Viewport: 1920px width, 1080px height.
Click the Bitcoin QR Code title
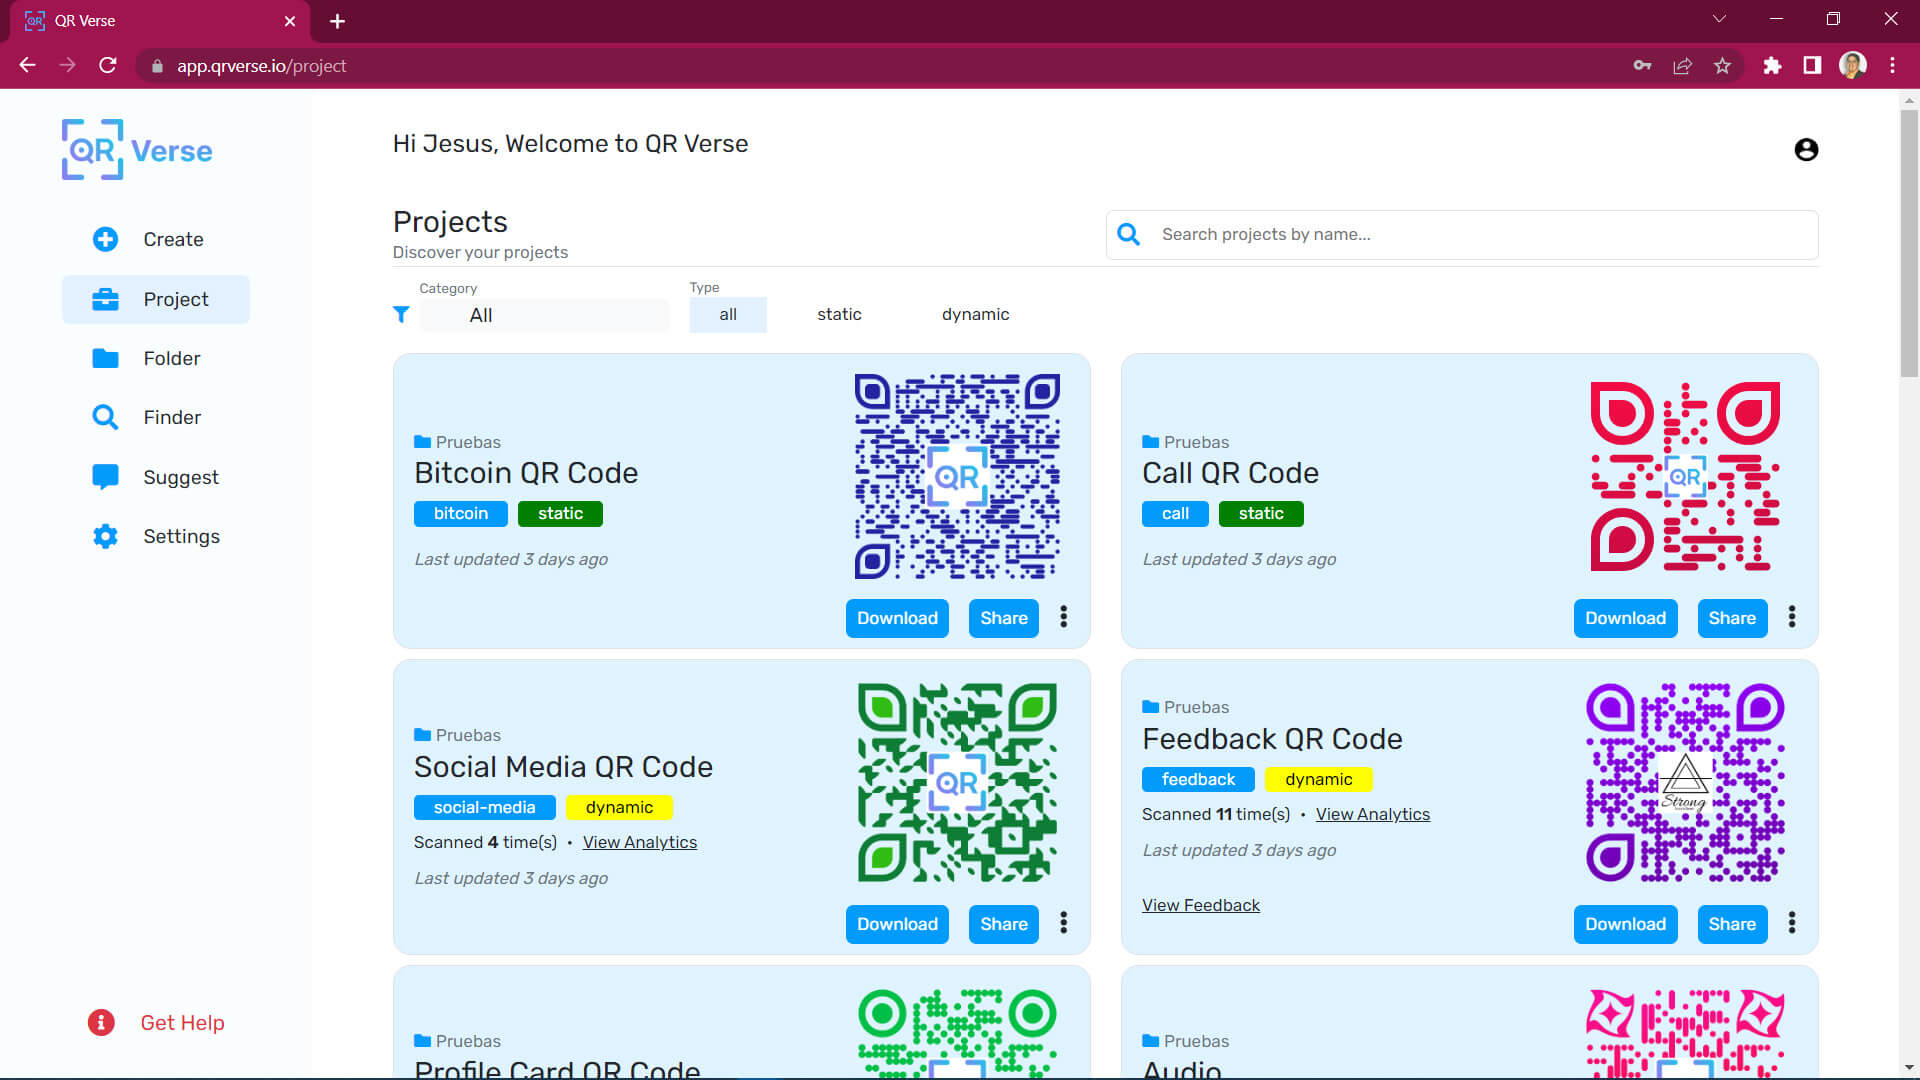pyautogui.click(x=526, y=473)
